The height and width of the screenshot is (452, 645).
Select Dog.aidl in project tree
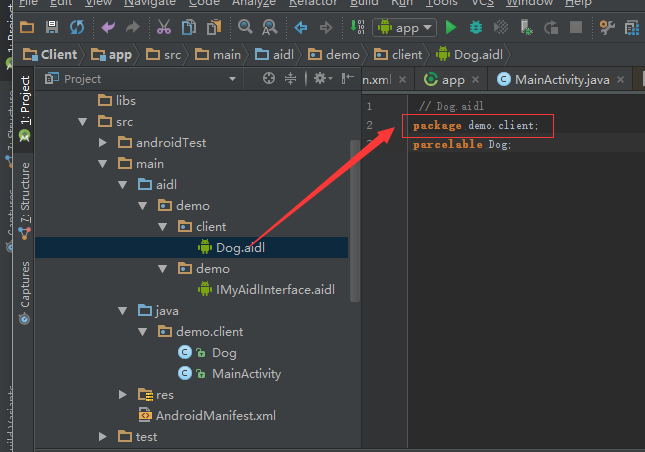pyautogui.click(x=191, y=248)
